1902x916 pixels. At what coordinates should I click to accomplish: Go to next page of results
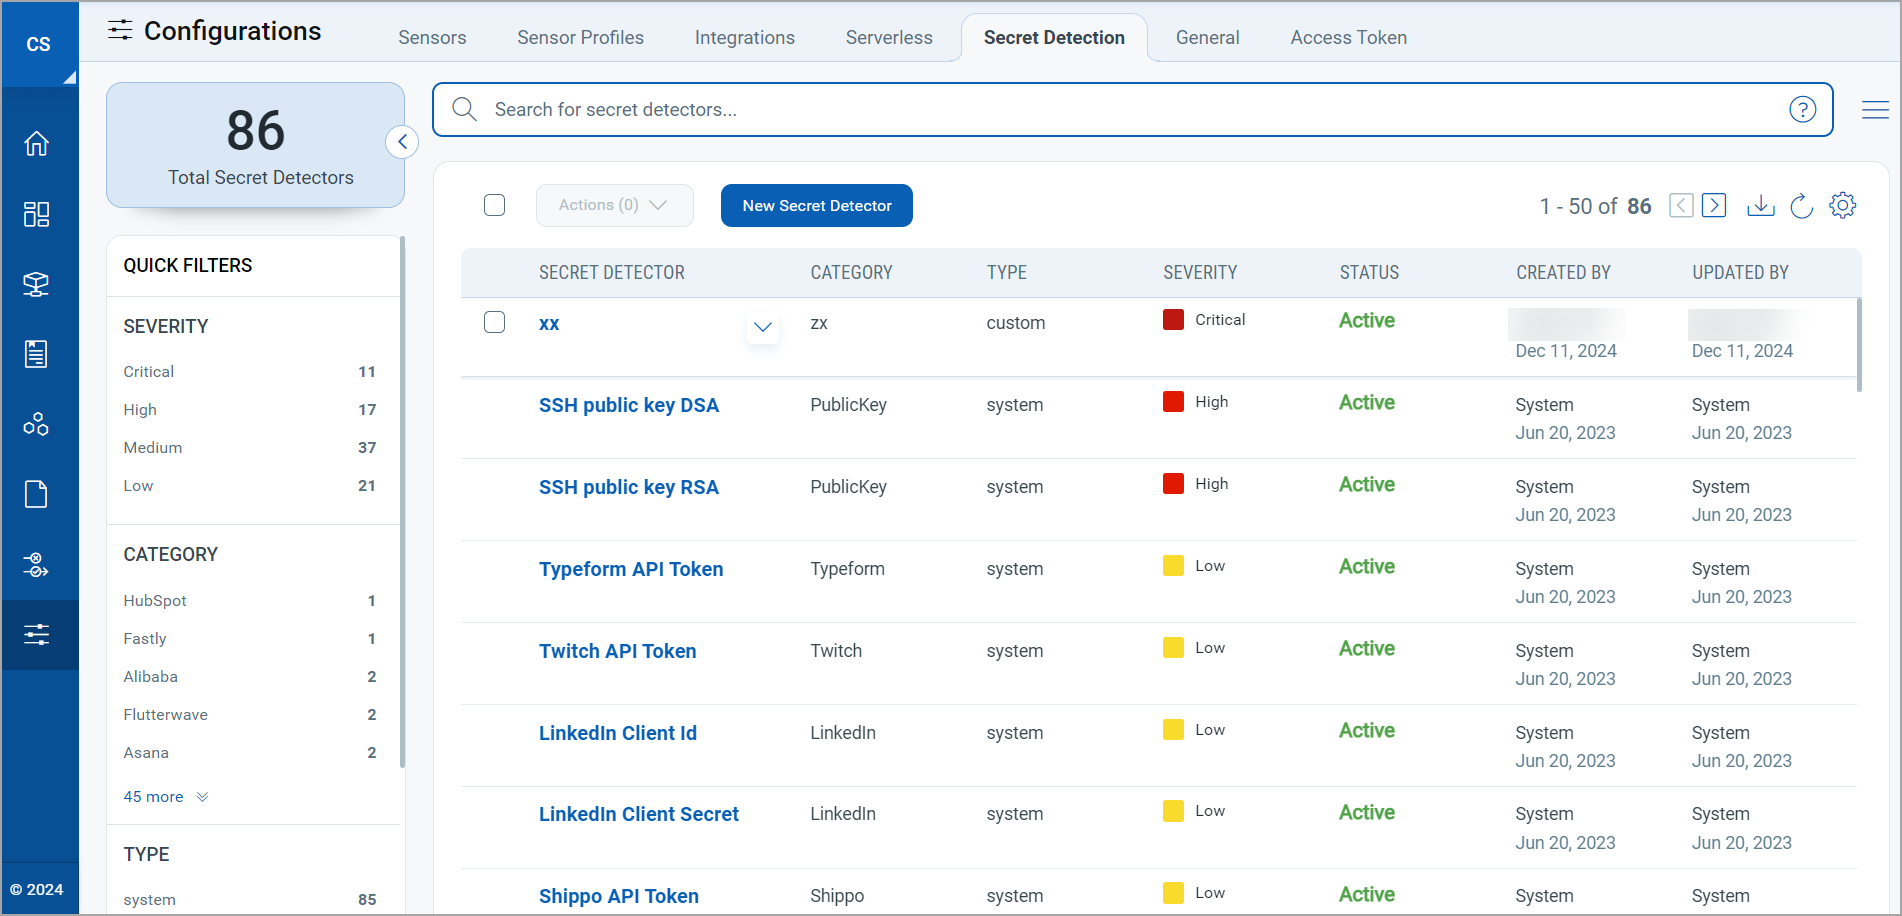click(1714, 206)
